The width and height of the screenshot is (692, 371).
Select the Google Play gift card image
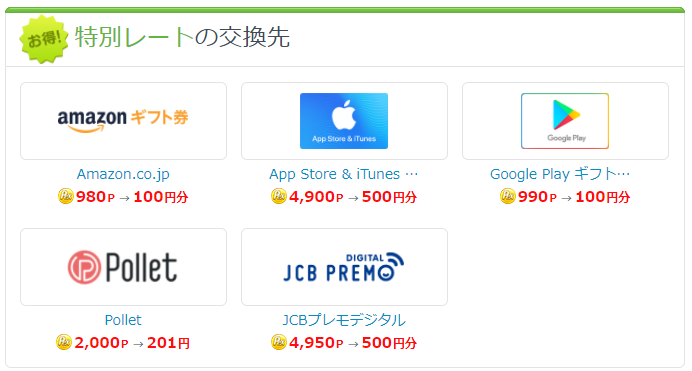pyautogui.click(x=565, y=121)
